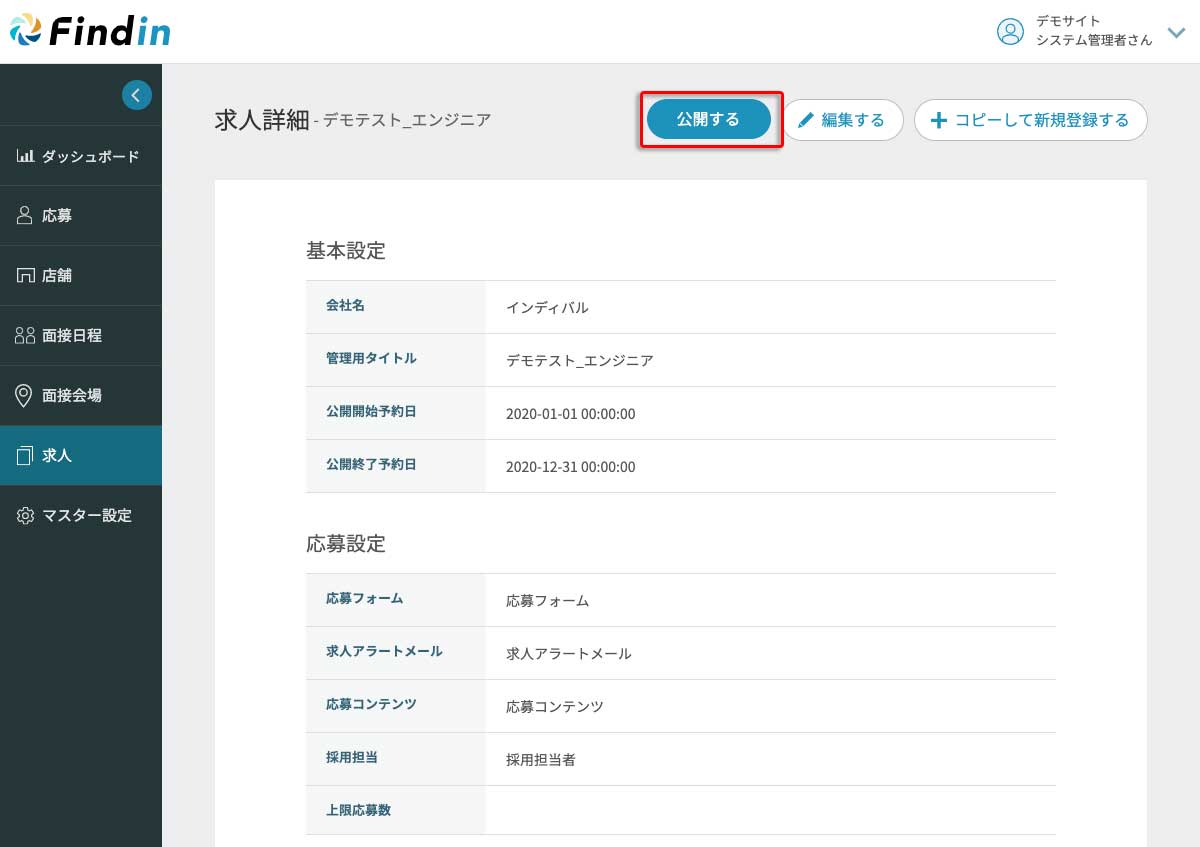Click the dashboard bar chart icon

(x=26, y=156)
